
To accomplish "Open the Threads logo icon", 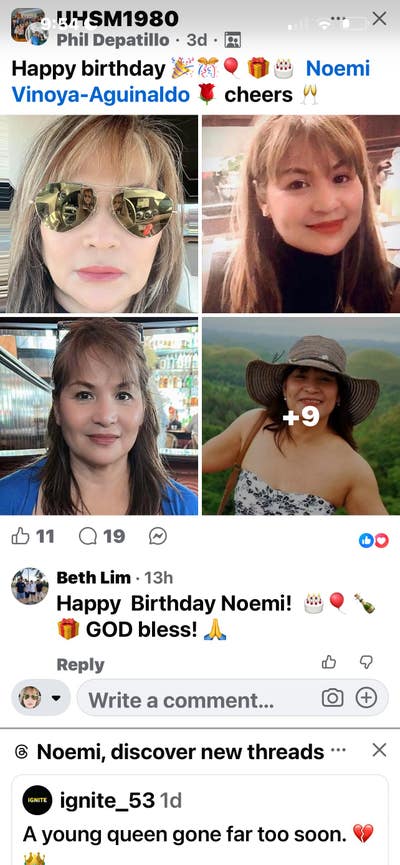I will (x=21, y=751).
